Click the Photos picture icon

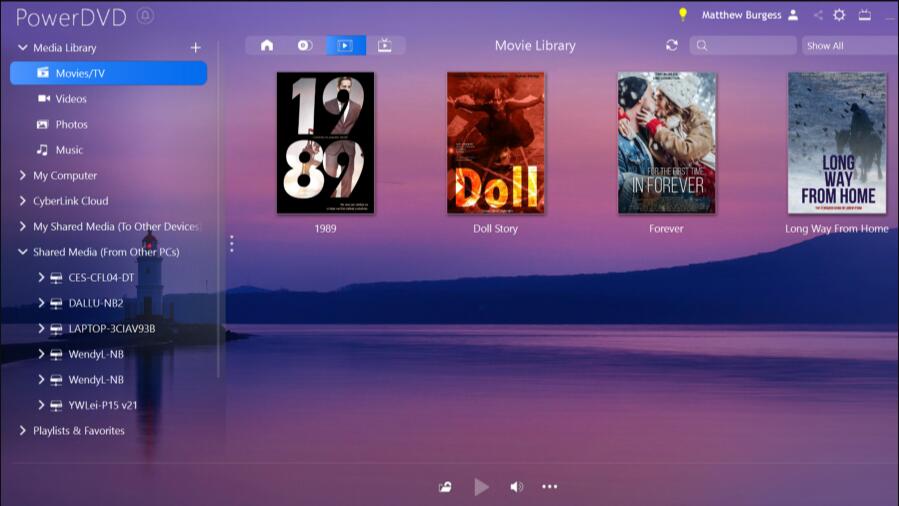42,124
